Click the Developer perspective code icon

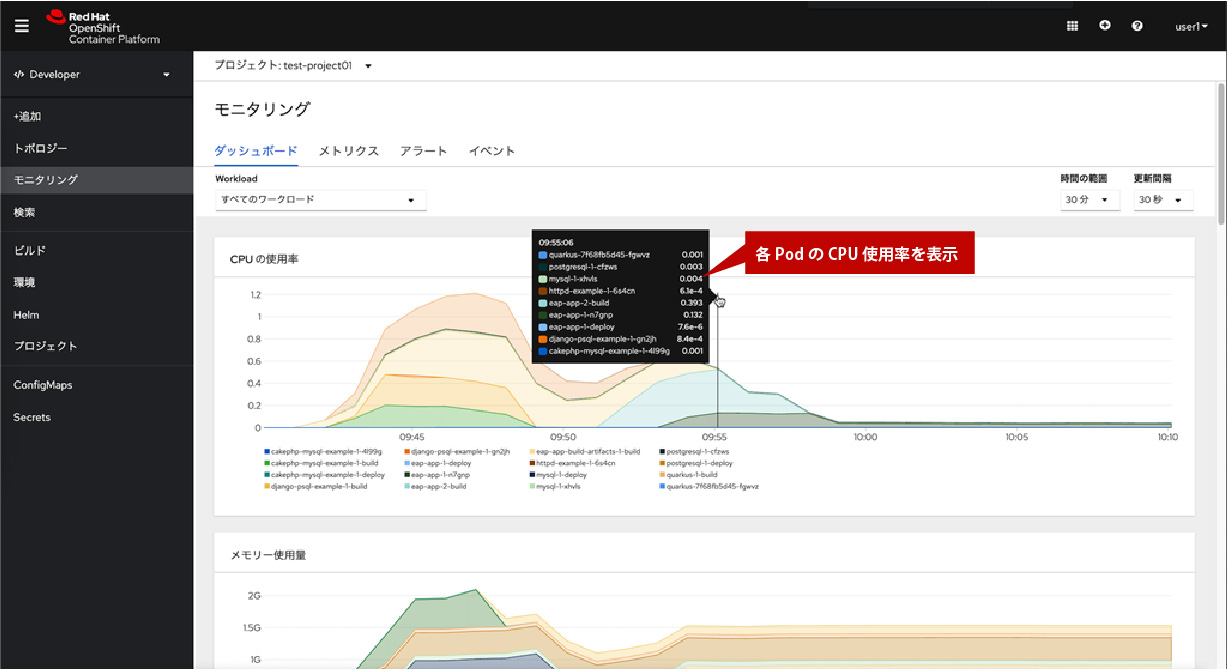pos(19,75)
